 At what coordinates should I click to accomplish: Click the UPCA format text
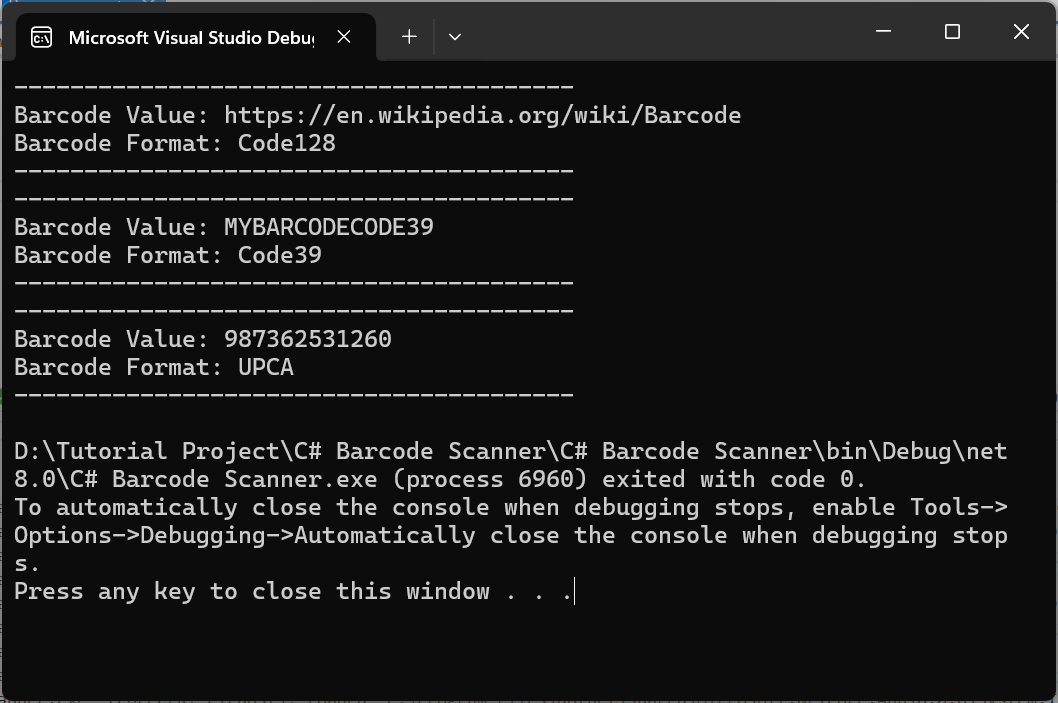click(265, 367)
